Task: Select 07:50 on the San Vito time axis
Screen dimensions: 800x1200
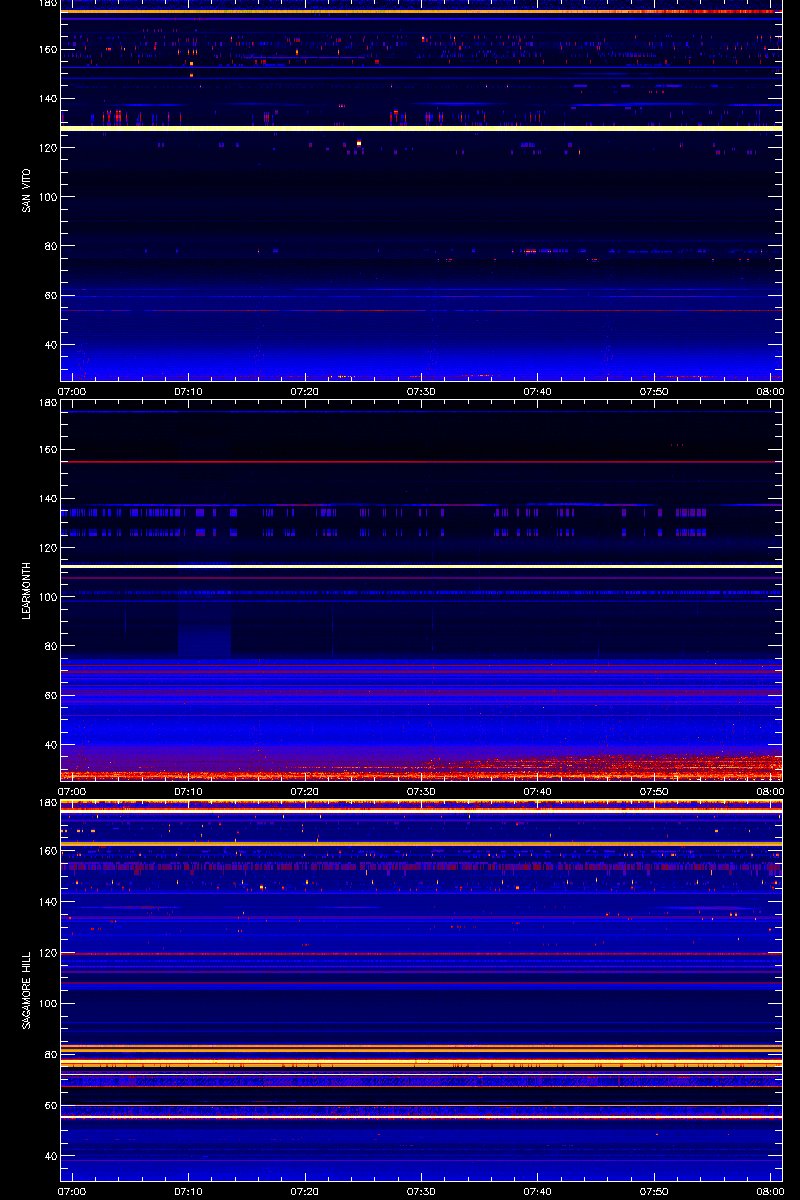Action: (x=654, y=391)
